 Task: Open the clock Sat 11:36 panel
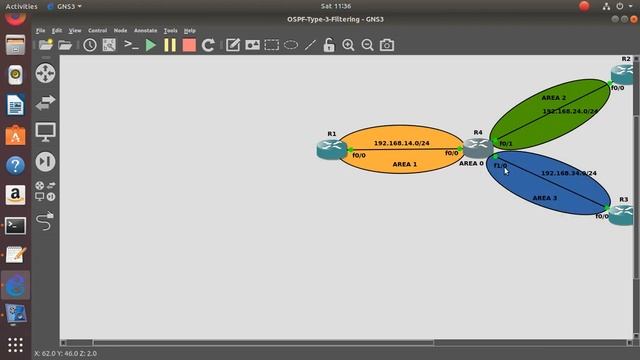pyautogui.click(x=336, y=6)
